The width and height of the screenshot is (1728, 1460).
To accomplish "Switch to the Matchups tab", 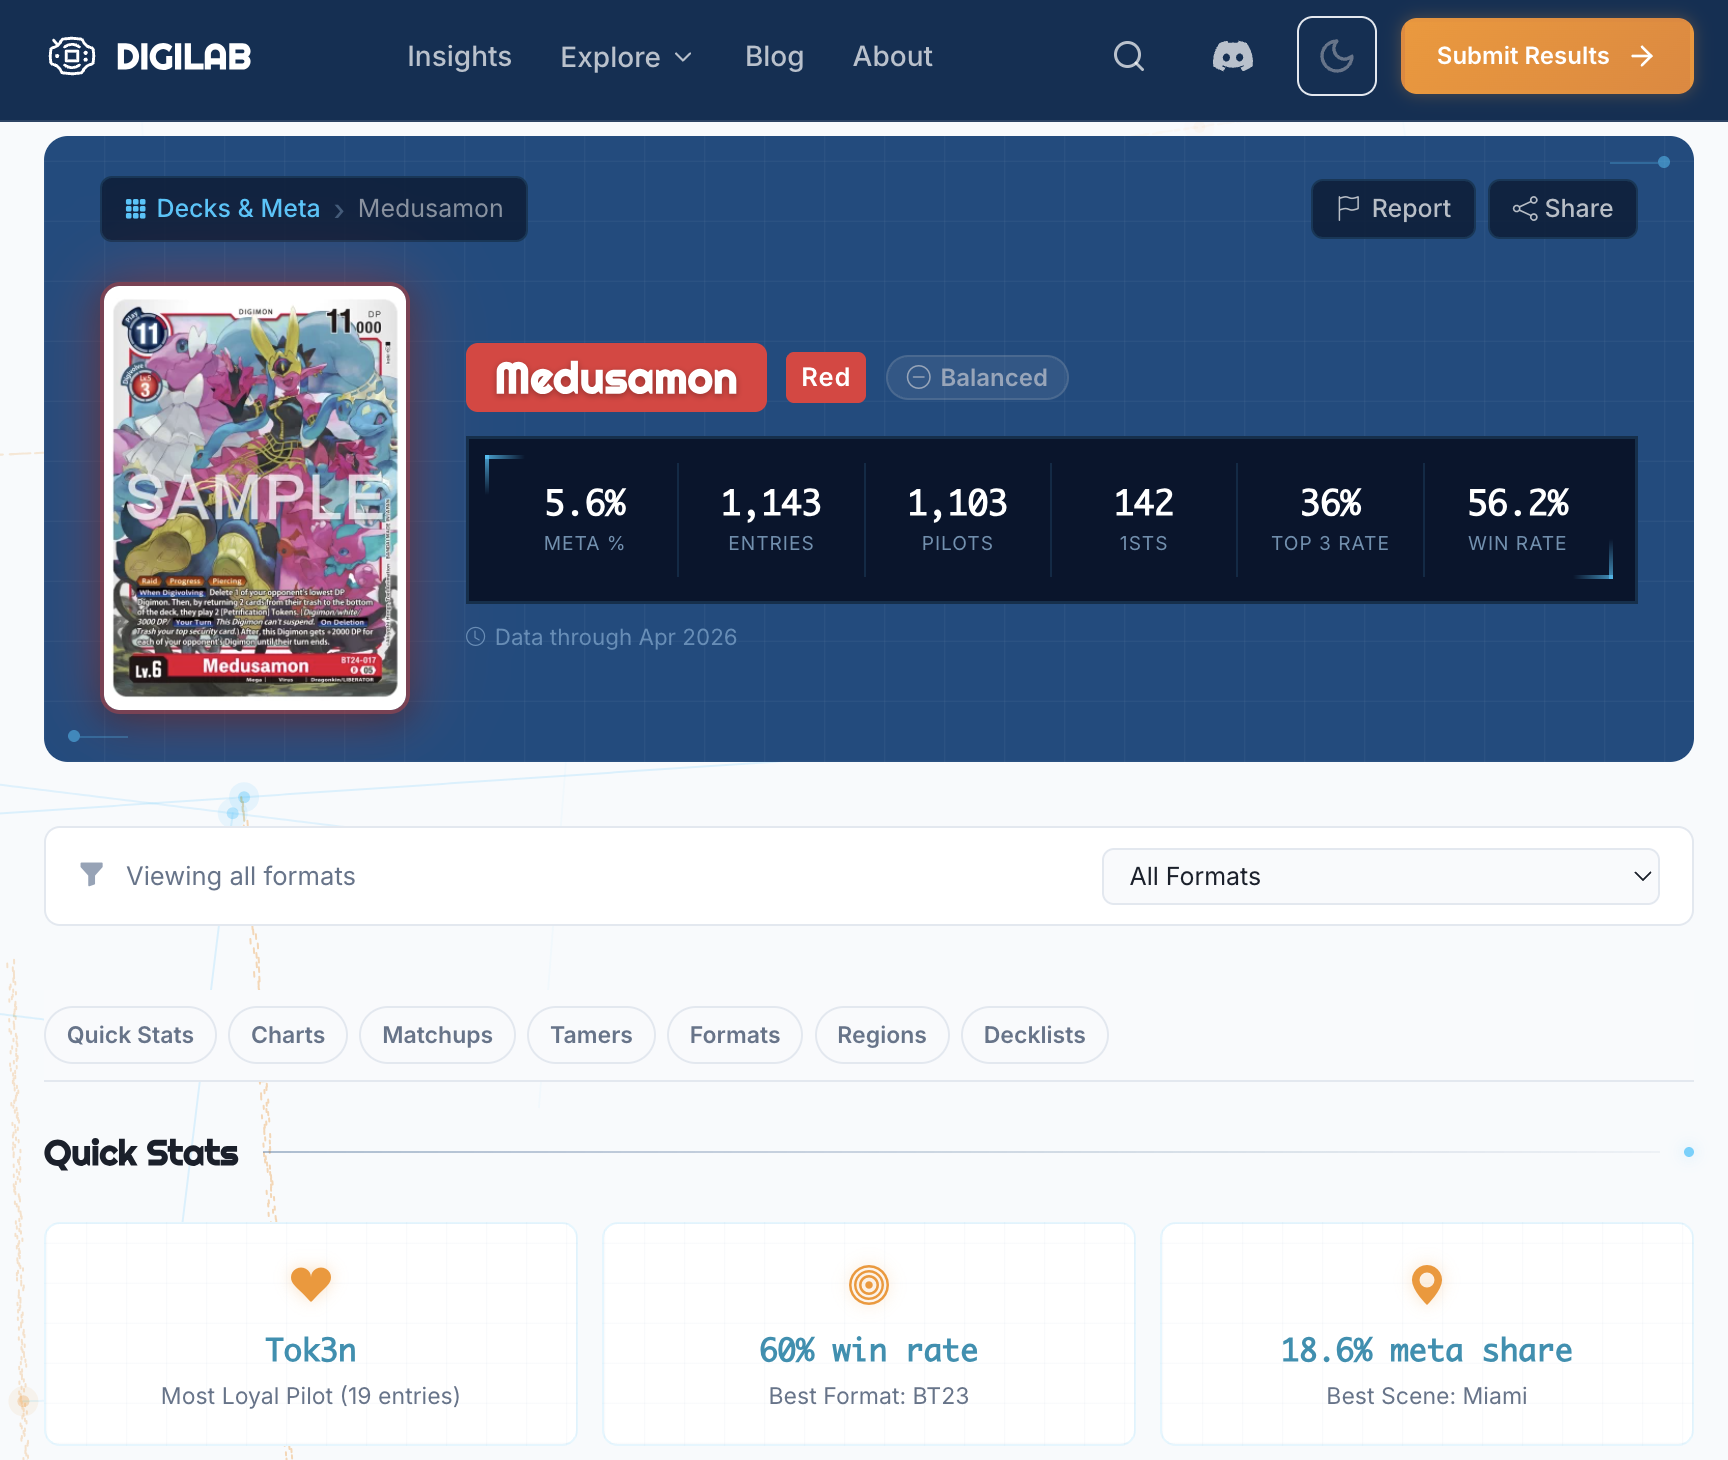I will [x=438, y=1035].
